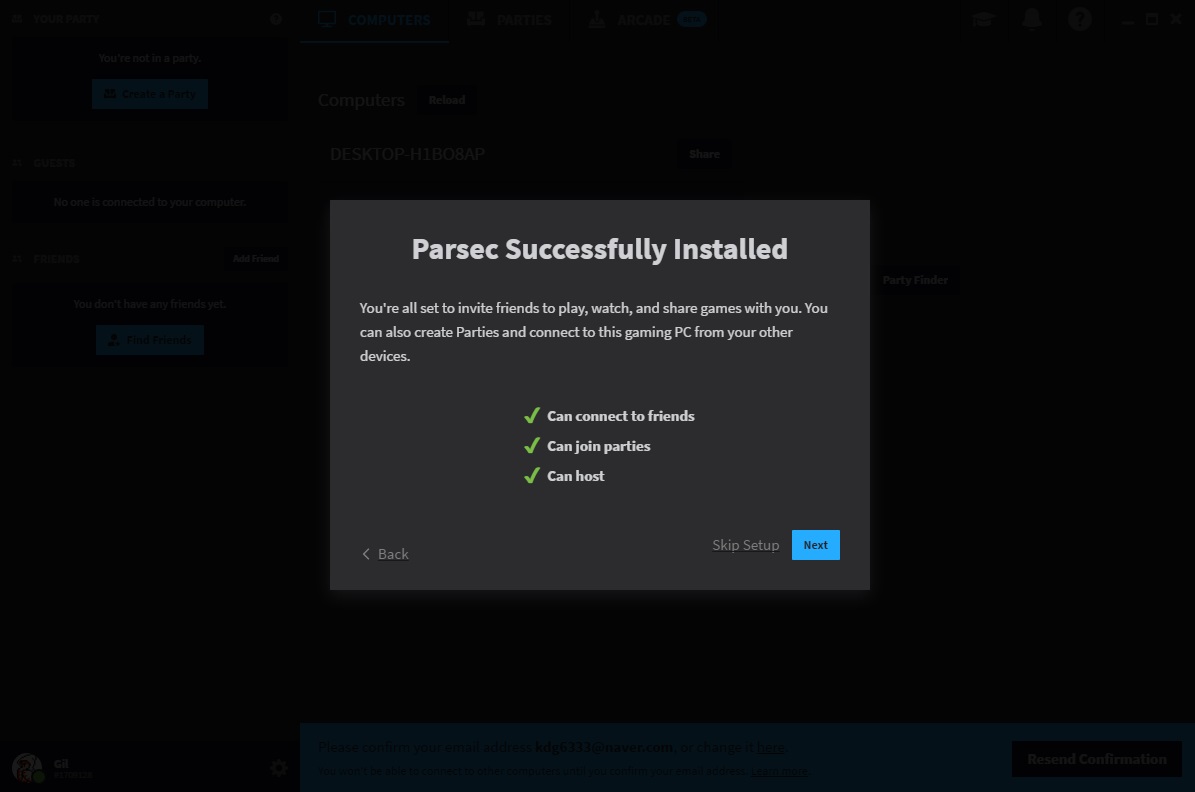Click the Find Friends button

coord(150,340)
